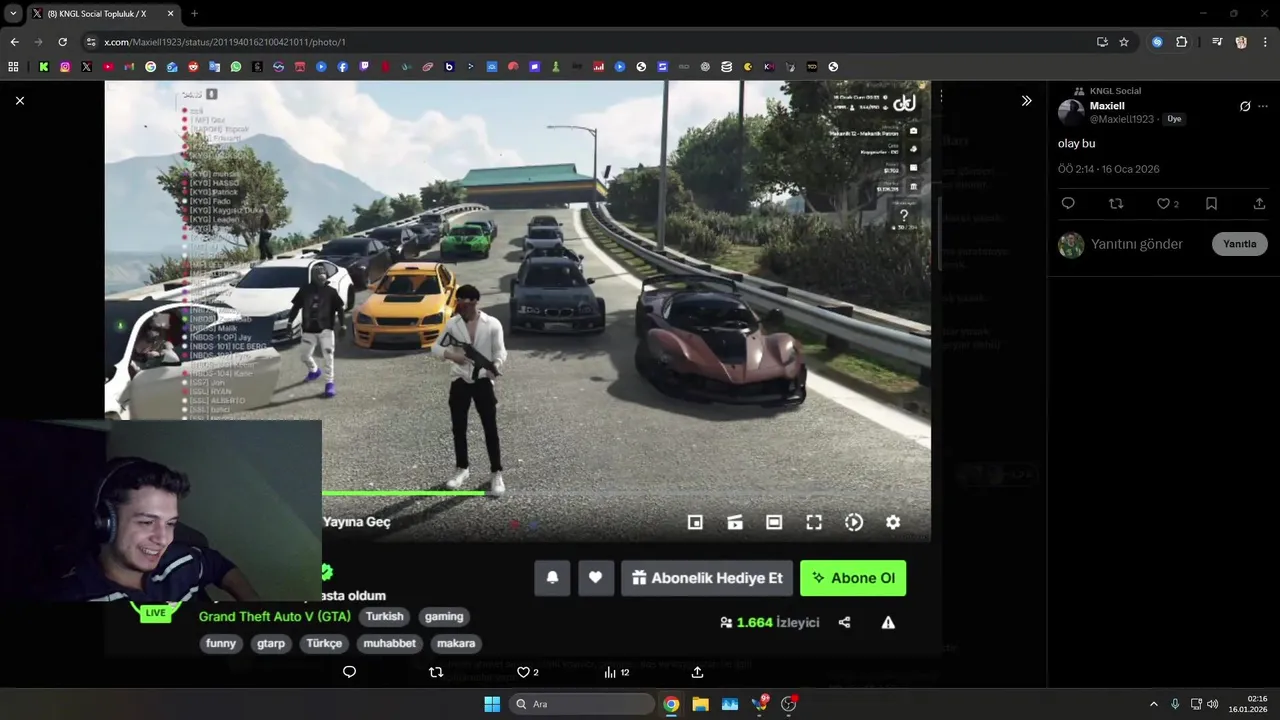Expand the system tray hidden icons

click(x=1153, y=704)
